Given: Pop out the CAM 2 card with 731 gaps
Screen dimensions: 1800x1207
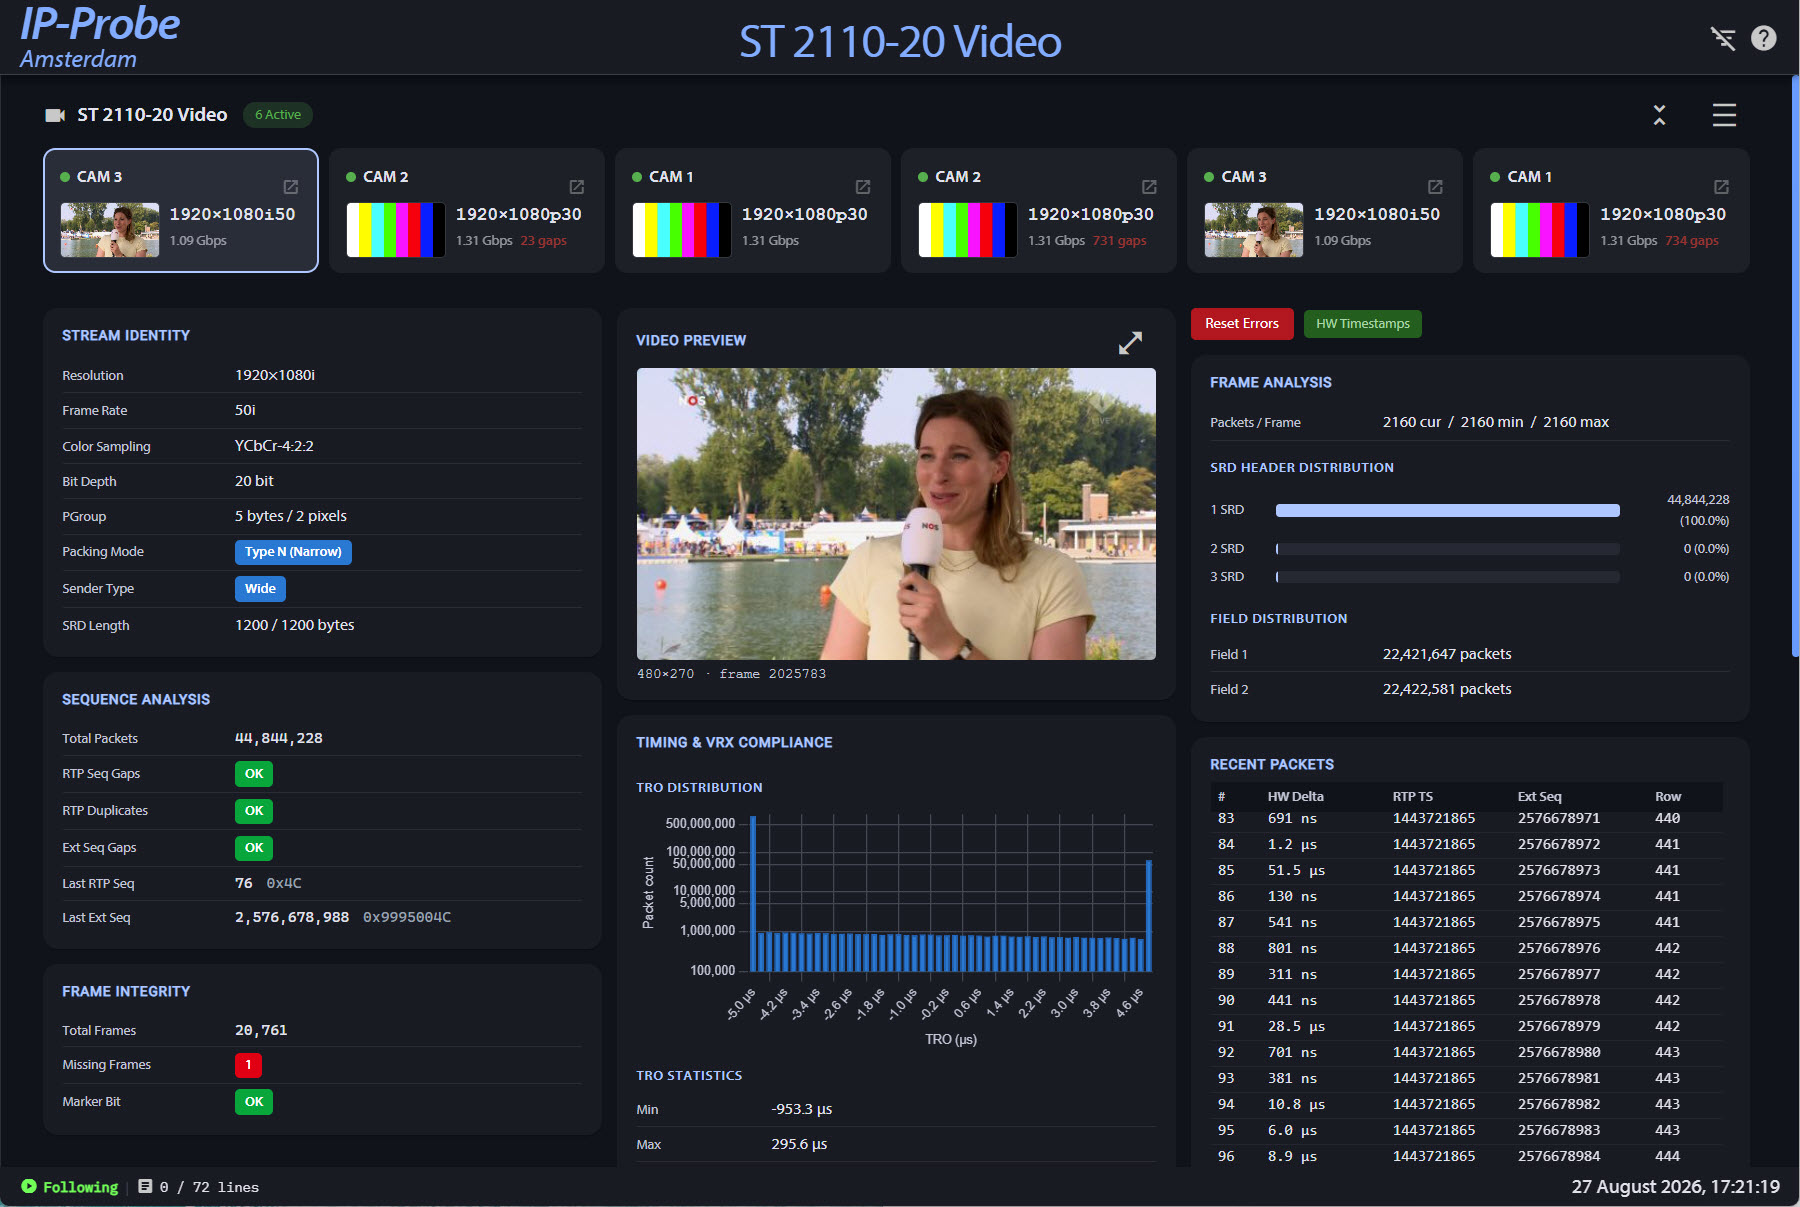Looking at the screenshot, I should (1149, 187).
